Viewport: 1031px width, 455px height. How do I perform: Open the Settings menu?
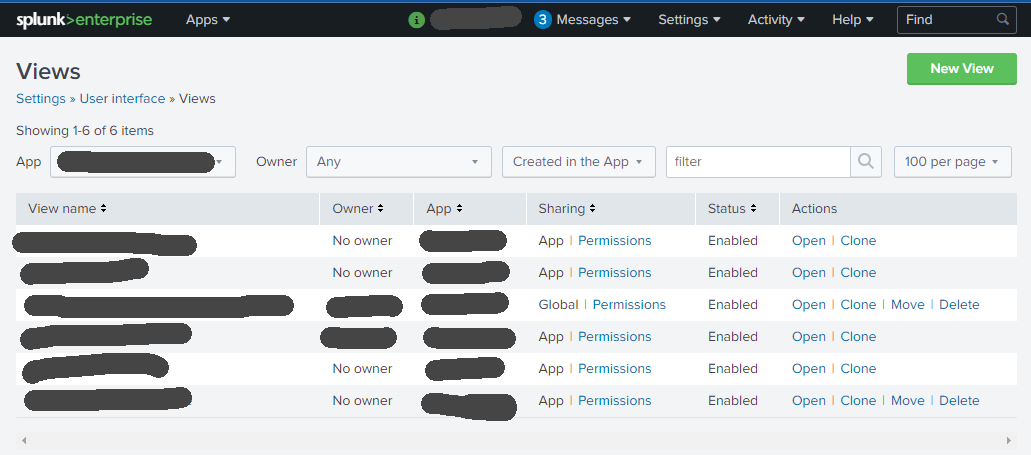690,20
